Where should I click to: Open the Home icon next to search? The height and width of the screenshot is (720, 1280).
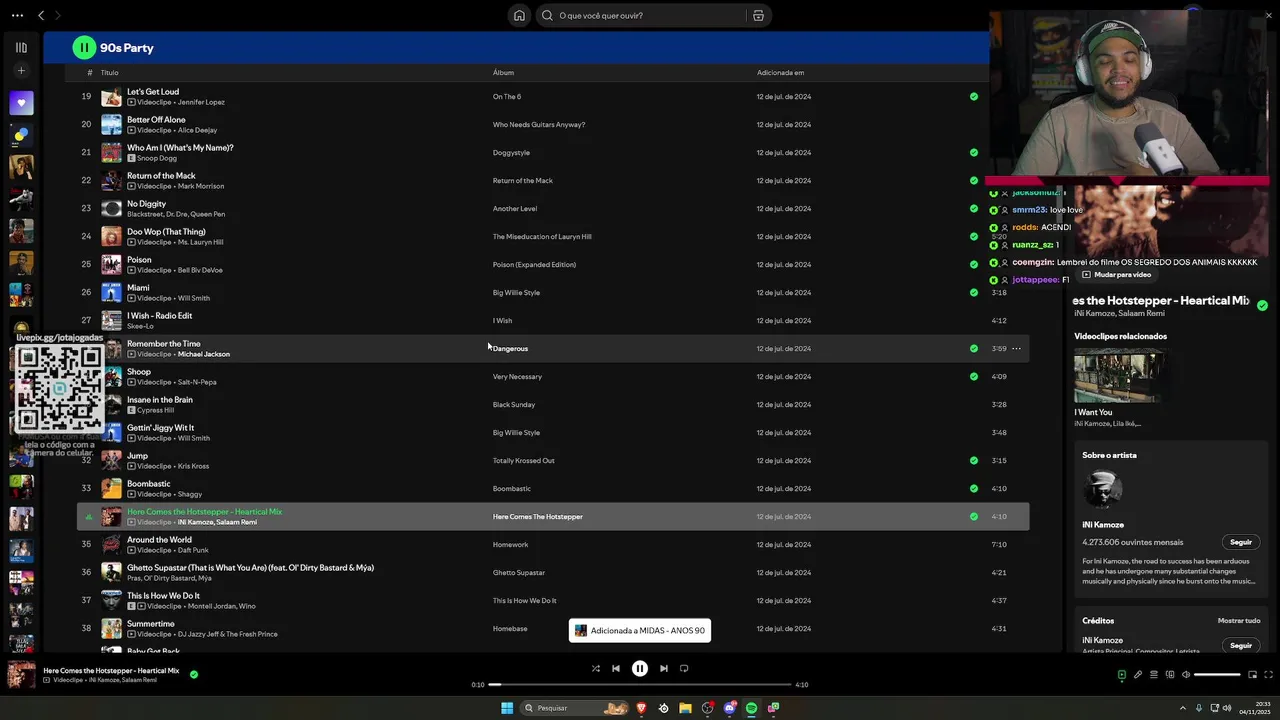point(519,15)
